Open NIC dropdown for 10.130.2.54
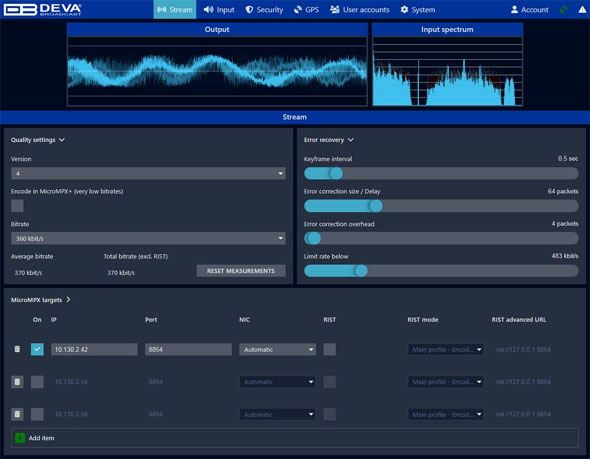The height and width of the screenshot is (459, 590). click(x=278, y=382)
